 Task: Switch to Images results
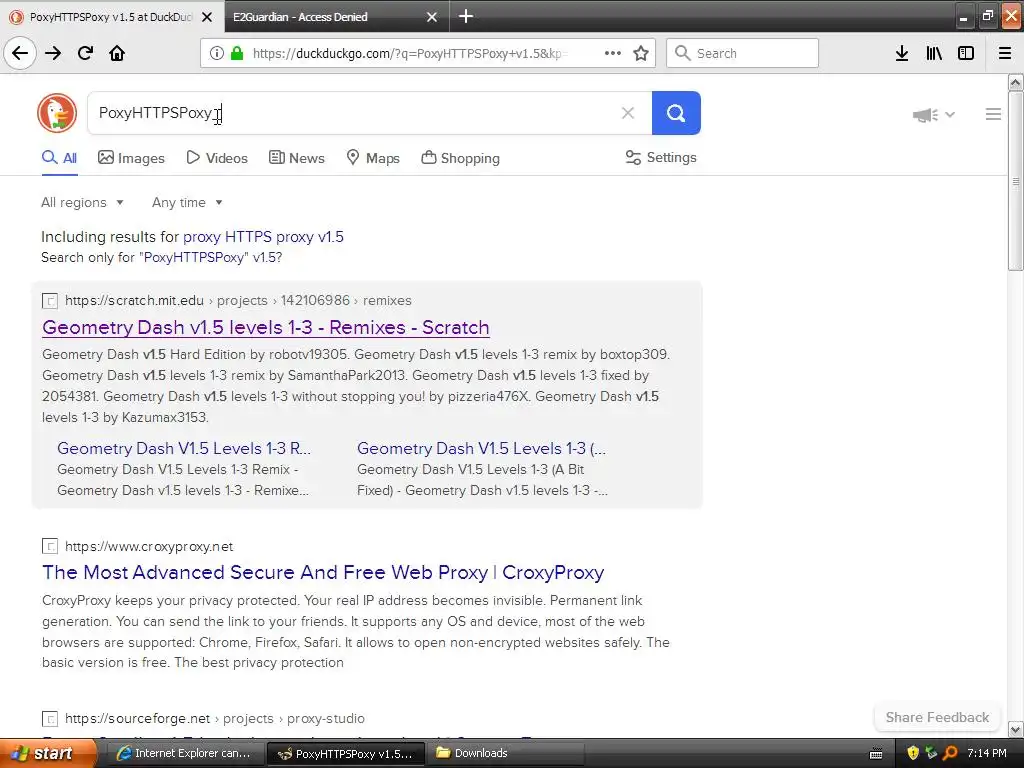pos(131,158)
